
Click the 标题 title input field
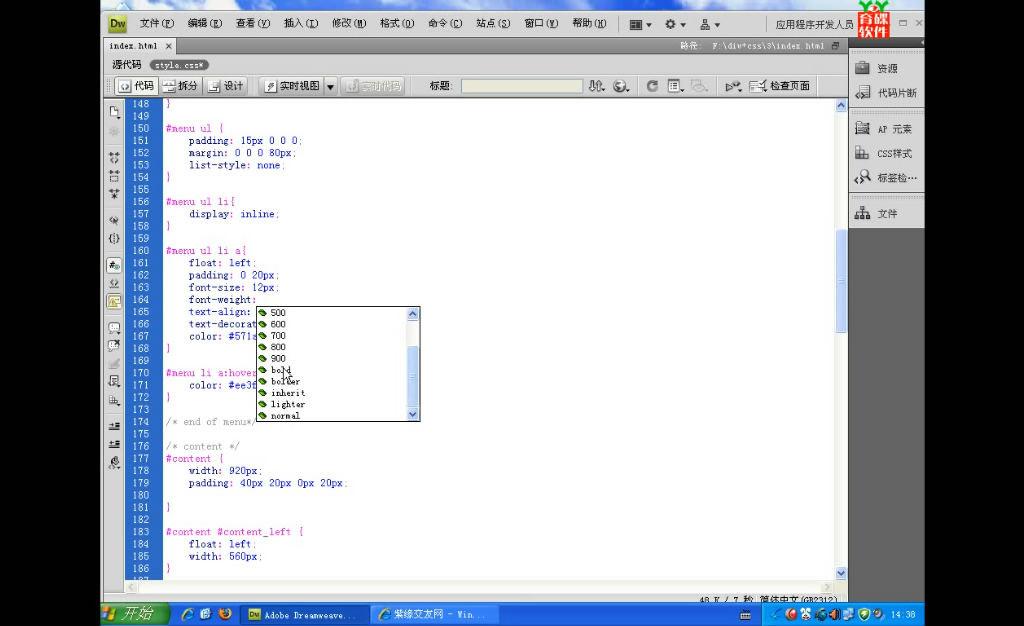522,86
